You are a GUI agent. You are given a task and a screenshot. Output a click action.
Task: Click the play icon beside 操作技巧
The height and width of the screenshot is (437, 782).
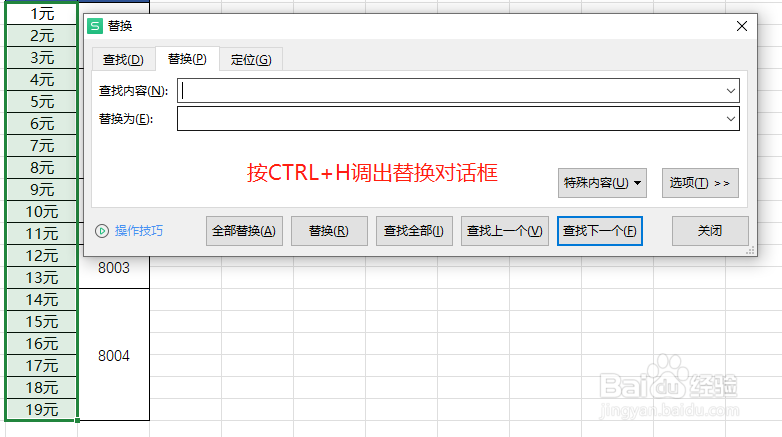[x=102, y=231]
